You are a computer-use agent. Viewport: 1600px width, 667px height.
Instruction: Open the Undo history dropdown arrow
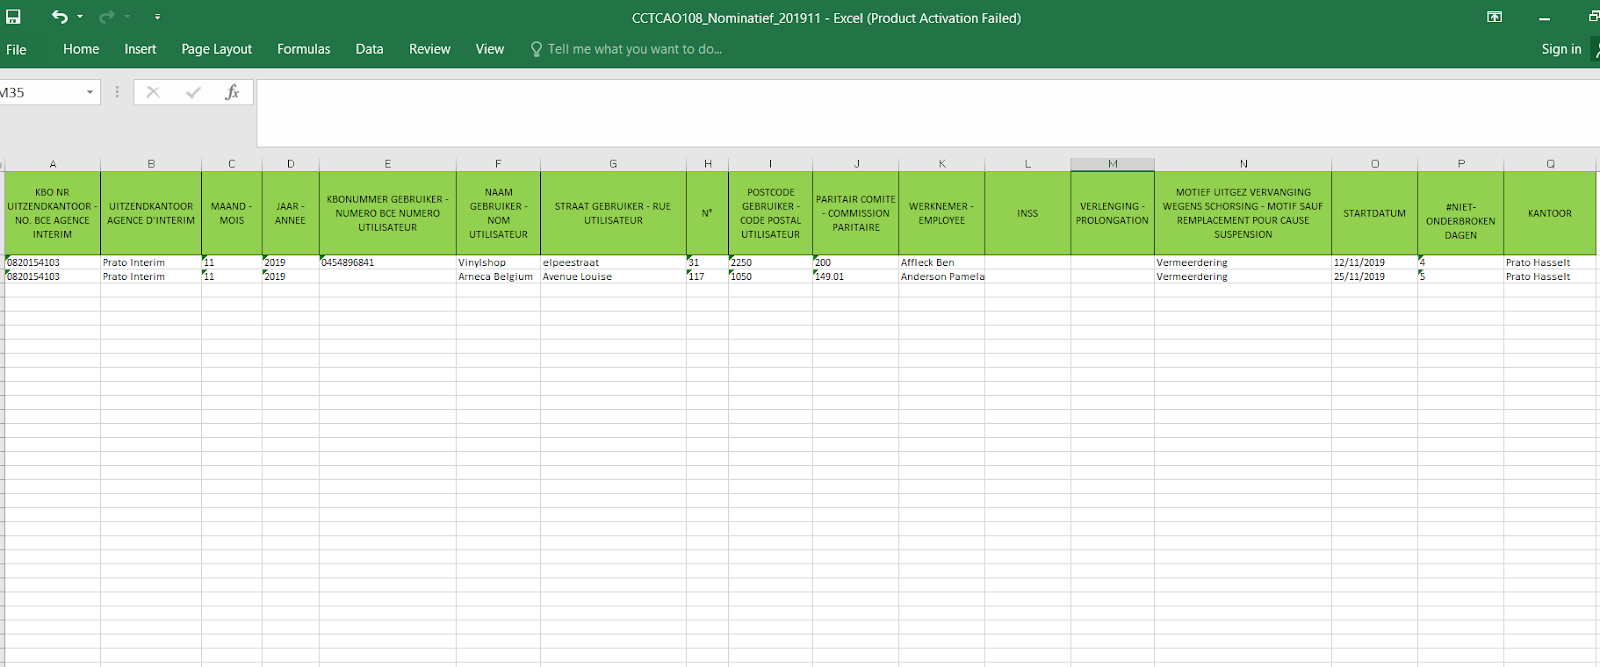(x=80, y=17)
